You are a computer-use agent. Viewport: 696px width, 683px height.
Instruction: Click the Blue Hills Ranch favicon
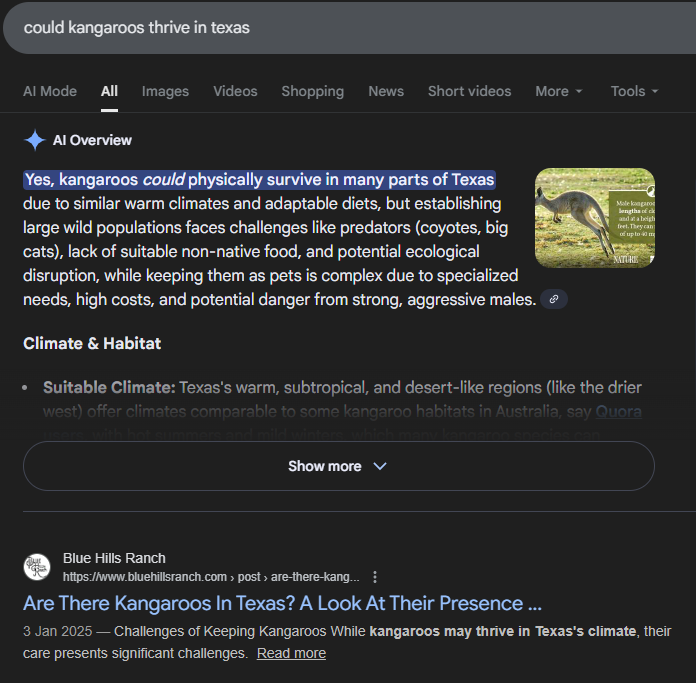point(37,567)
